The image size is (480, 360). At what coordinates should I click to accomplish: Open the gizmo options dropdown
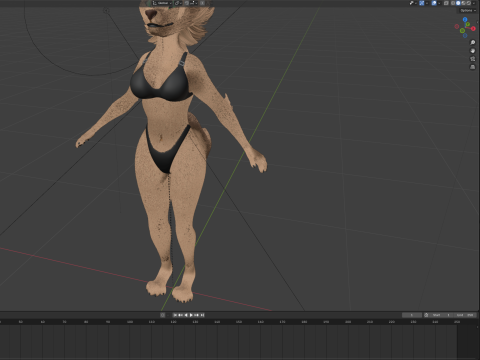427,3
